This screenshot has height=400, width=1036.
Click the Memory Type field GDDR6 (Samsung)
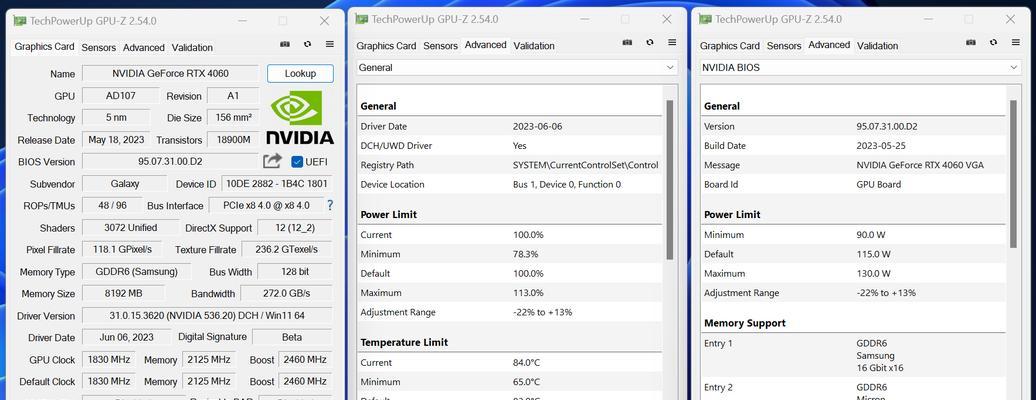click(x=136, y=272)
